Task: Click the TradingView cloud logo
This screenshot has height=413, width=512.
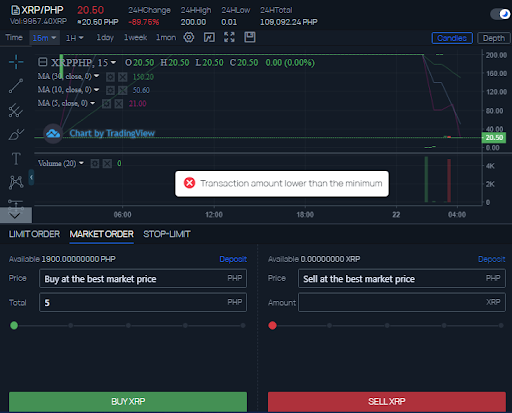Action: (53, 134)
